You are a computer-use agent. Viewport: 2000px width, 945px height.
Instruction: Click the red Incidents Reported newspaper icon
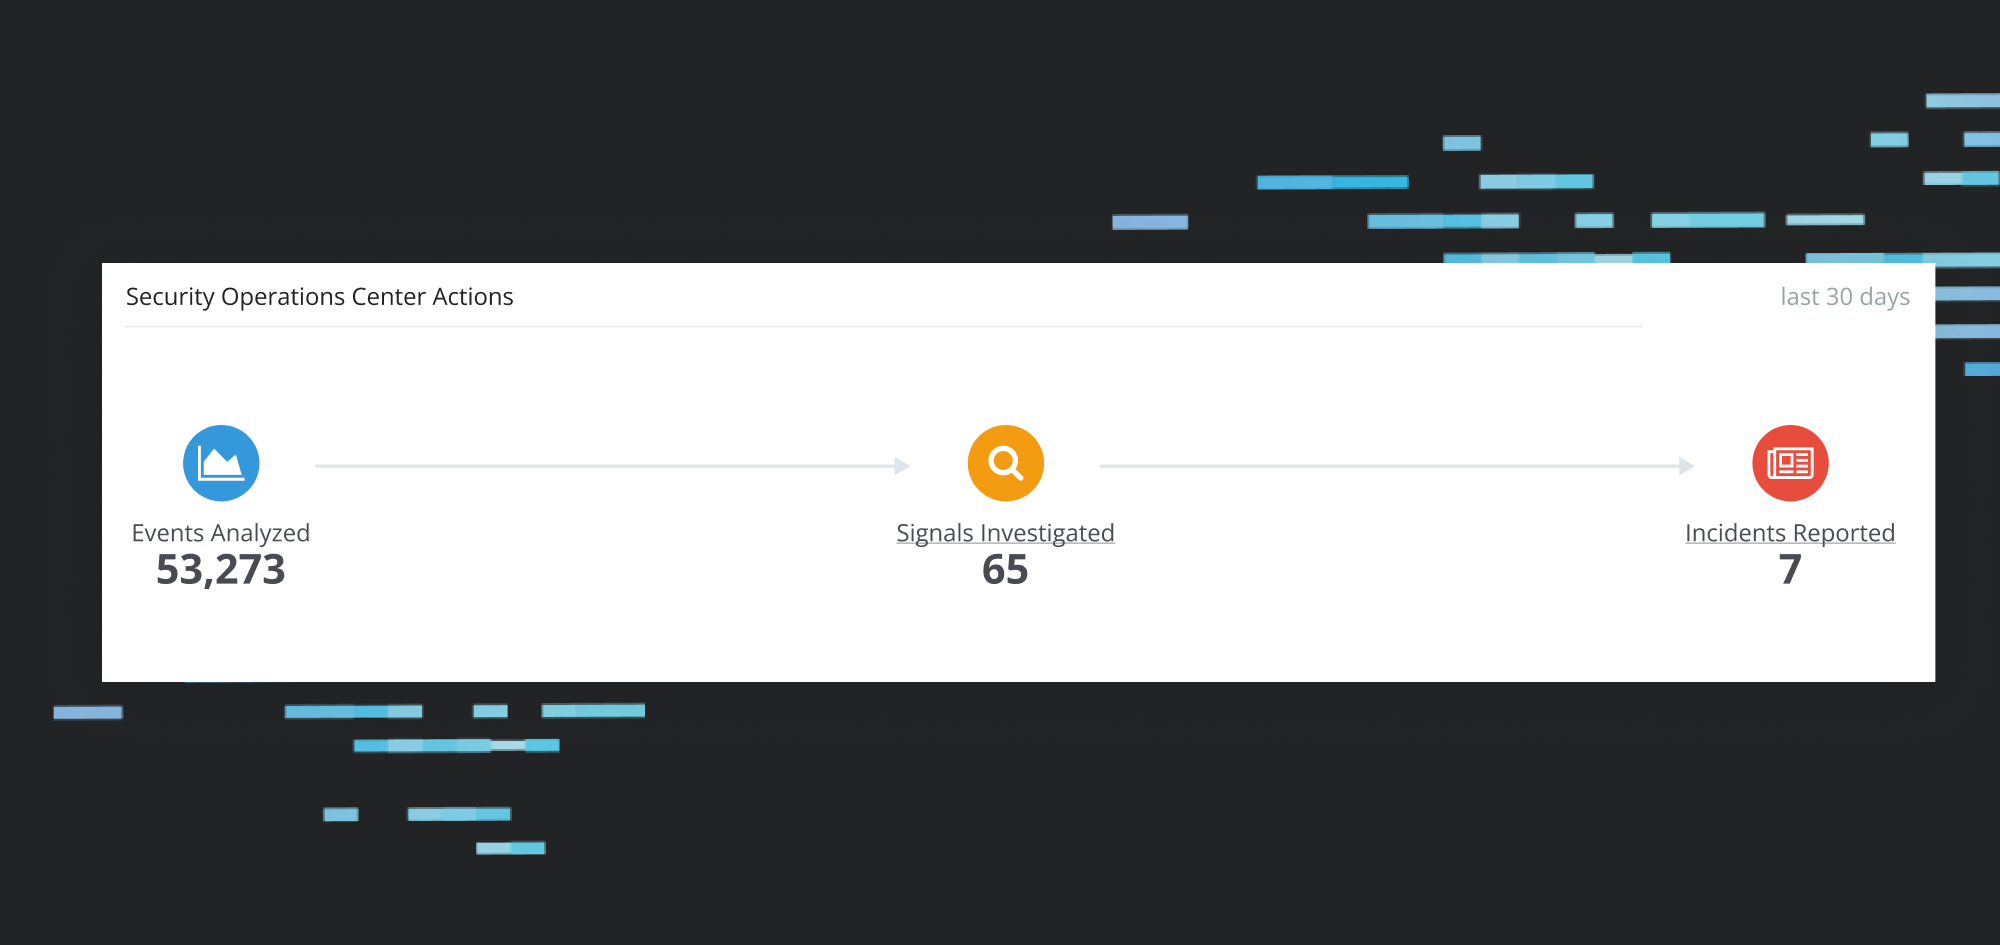(x=1789, y=462)
